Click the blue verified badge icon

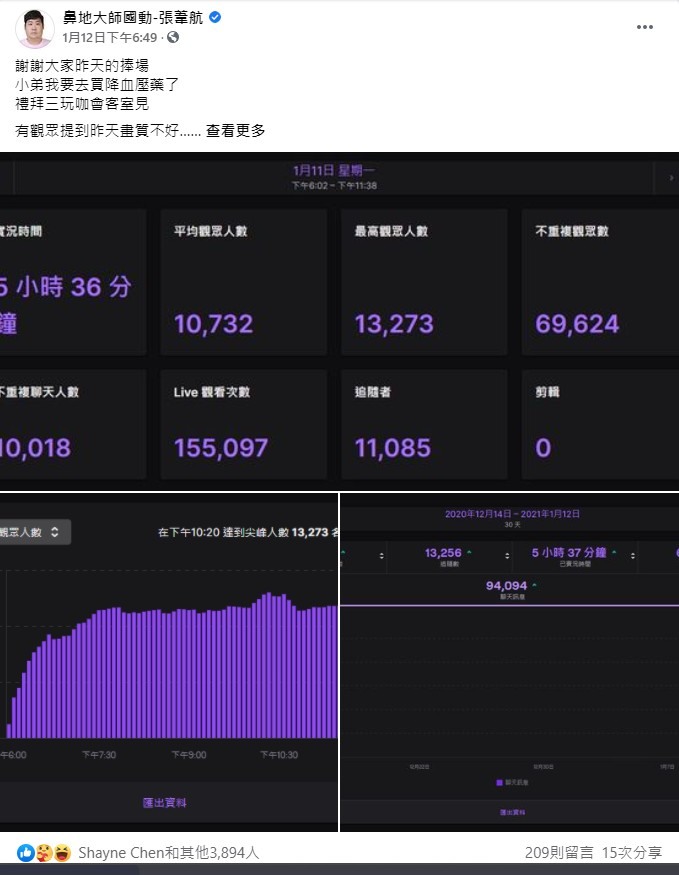215,18
